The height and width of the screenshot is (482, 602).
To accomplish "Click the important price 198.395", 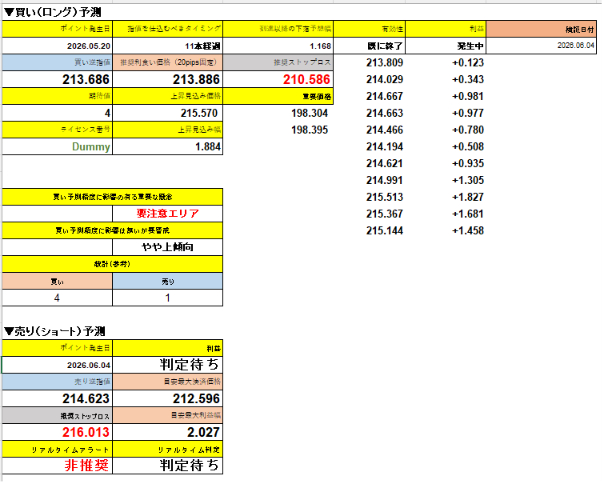I will (309, 130).
